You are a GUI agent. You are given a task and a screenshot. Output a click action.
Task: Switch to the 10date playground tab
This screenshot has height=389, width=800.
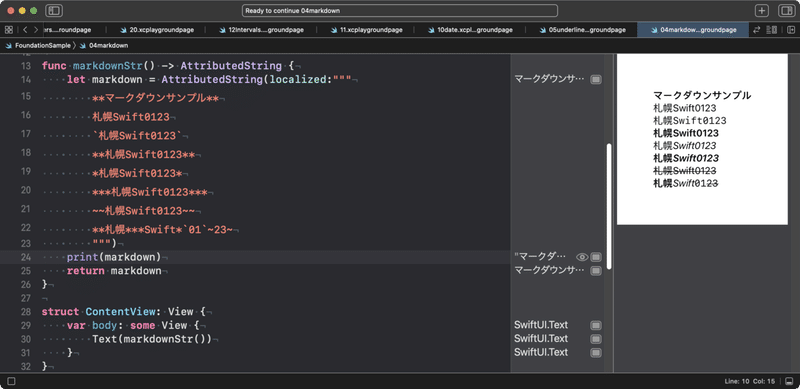click(x=470, y=30)
